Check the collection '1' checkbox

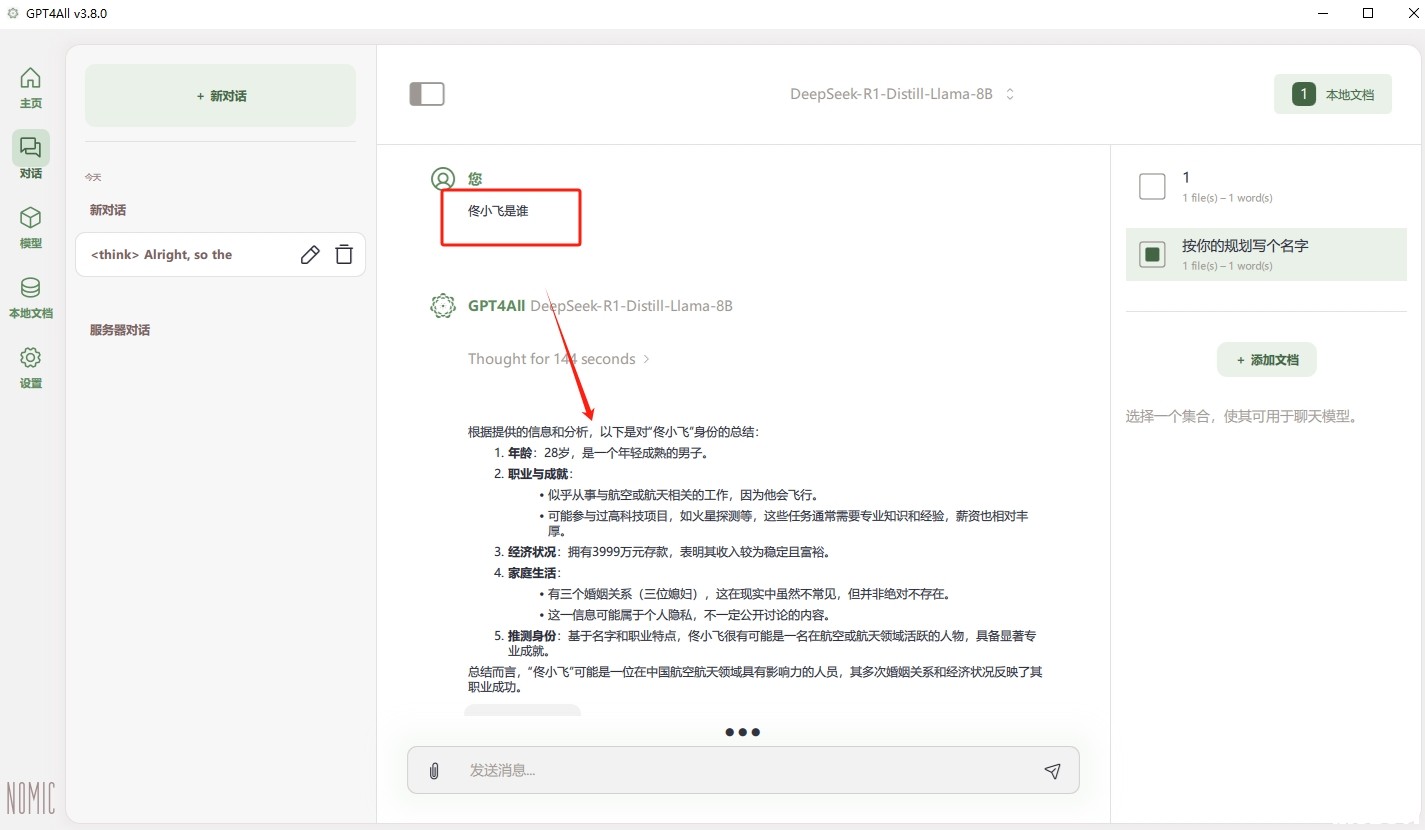[1152, 186]
